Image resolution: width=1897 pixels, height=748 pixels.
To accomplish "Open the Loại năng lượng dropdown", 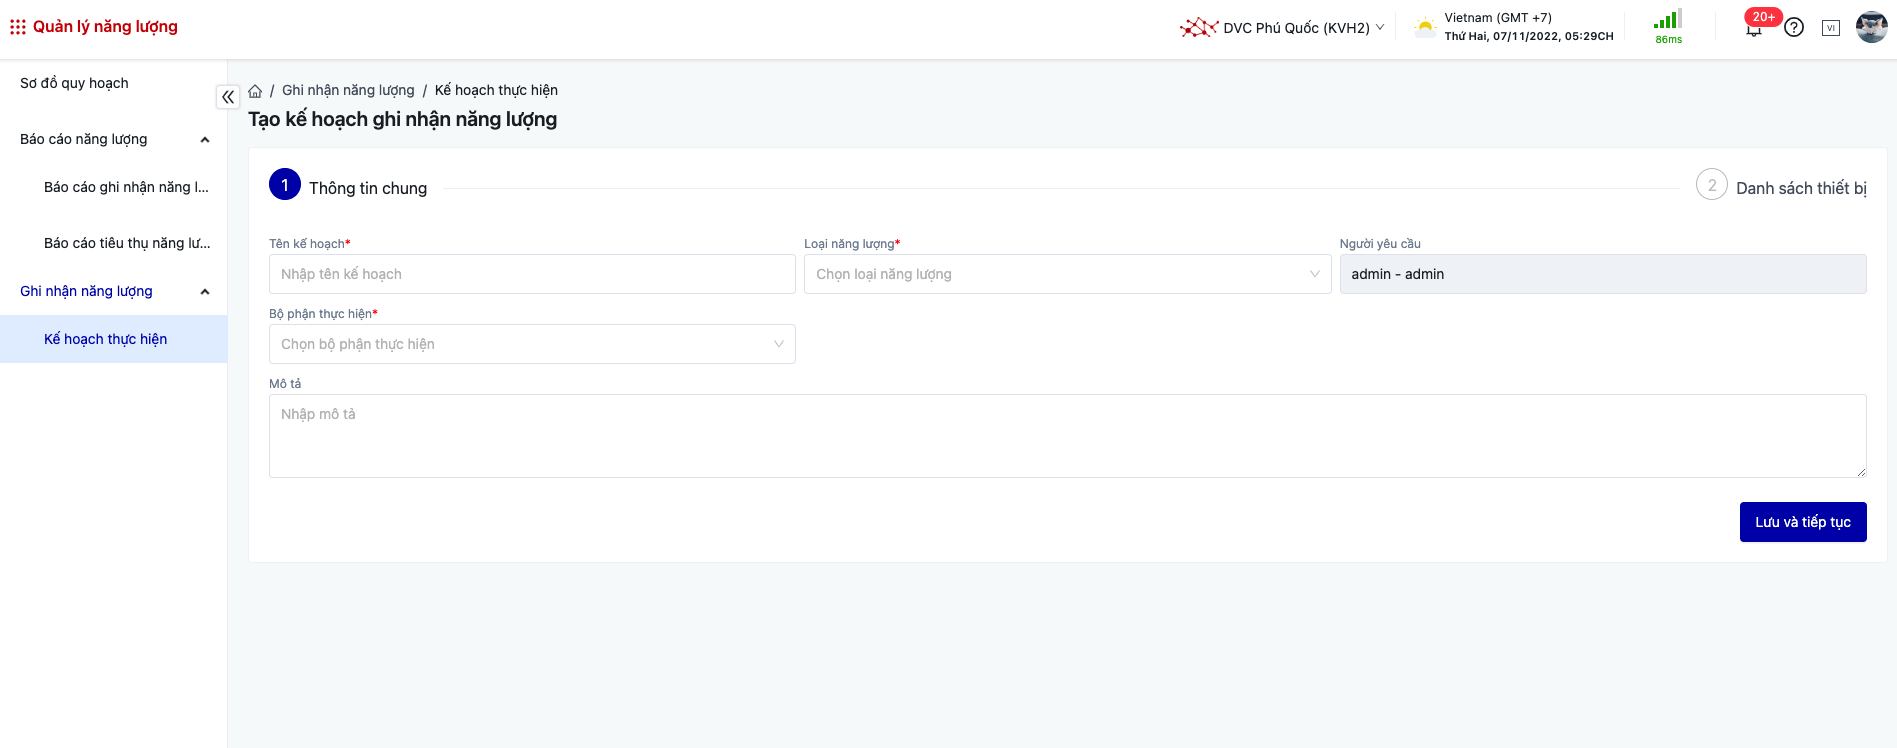I will tap(1067, 274).
